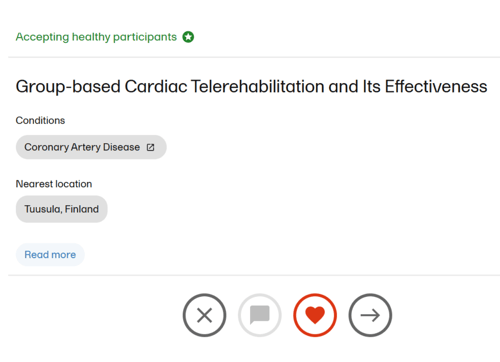
Task: Open the Read more link
Action: pos(50,255)
